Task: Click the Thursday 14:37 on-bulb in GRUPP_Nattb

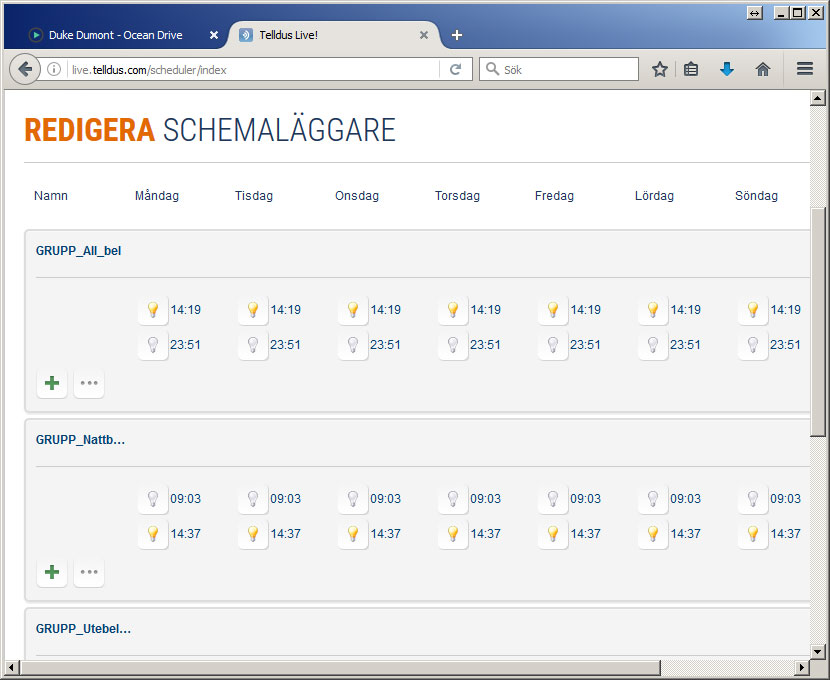Action: pos(453,534)
